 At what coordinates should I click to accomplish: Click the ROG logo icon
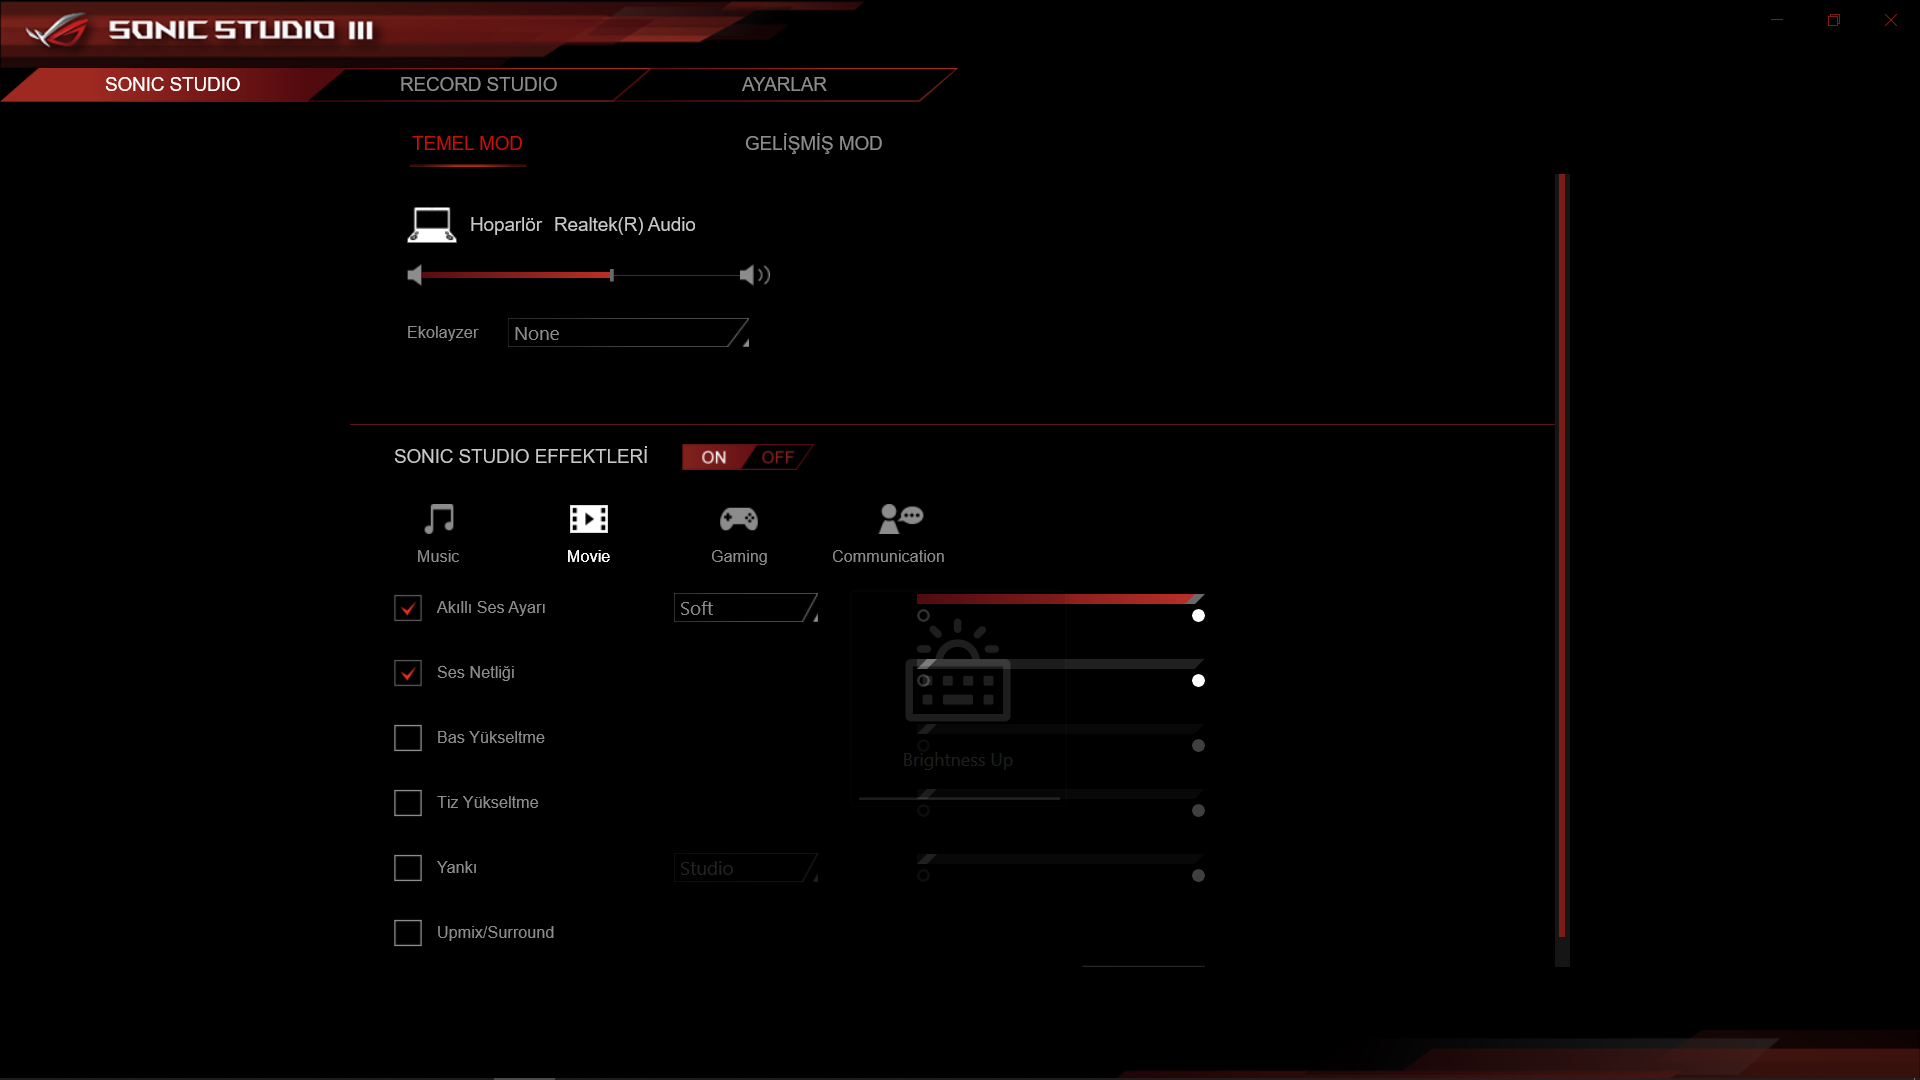57,30
